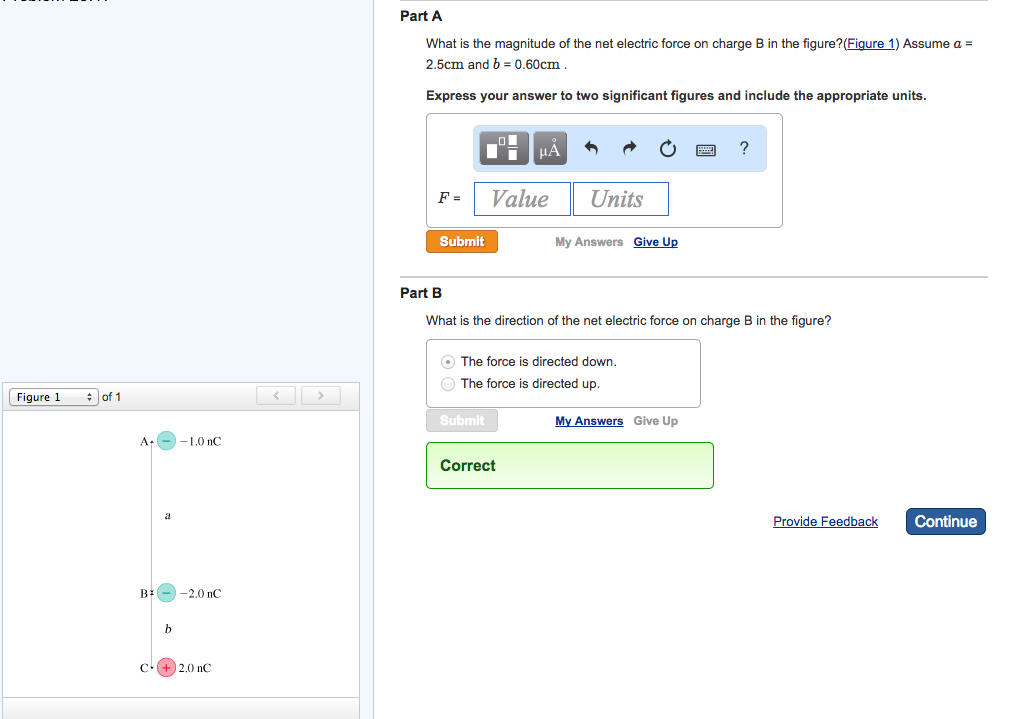Open the µÅ symbols and units menu

(549, 149)
